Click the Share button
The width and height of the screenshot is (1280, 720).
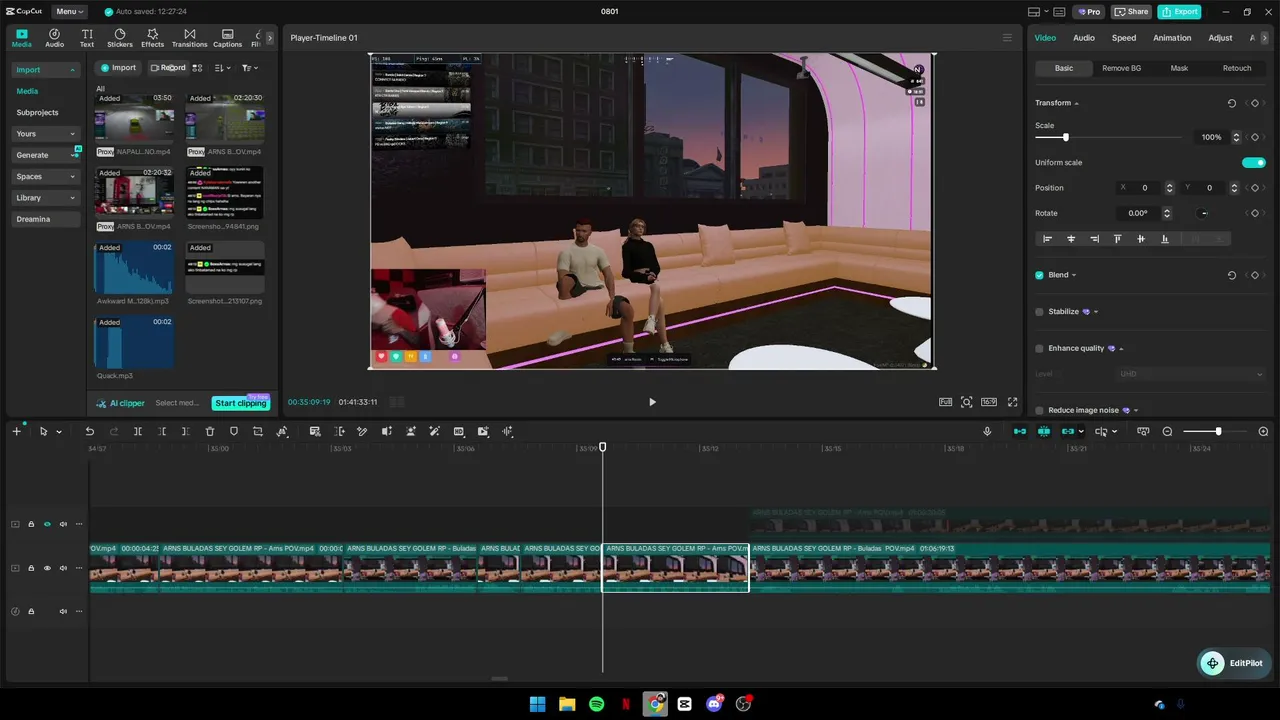pyautogui.click(x=1131, y=12)
